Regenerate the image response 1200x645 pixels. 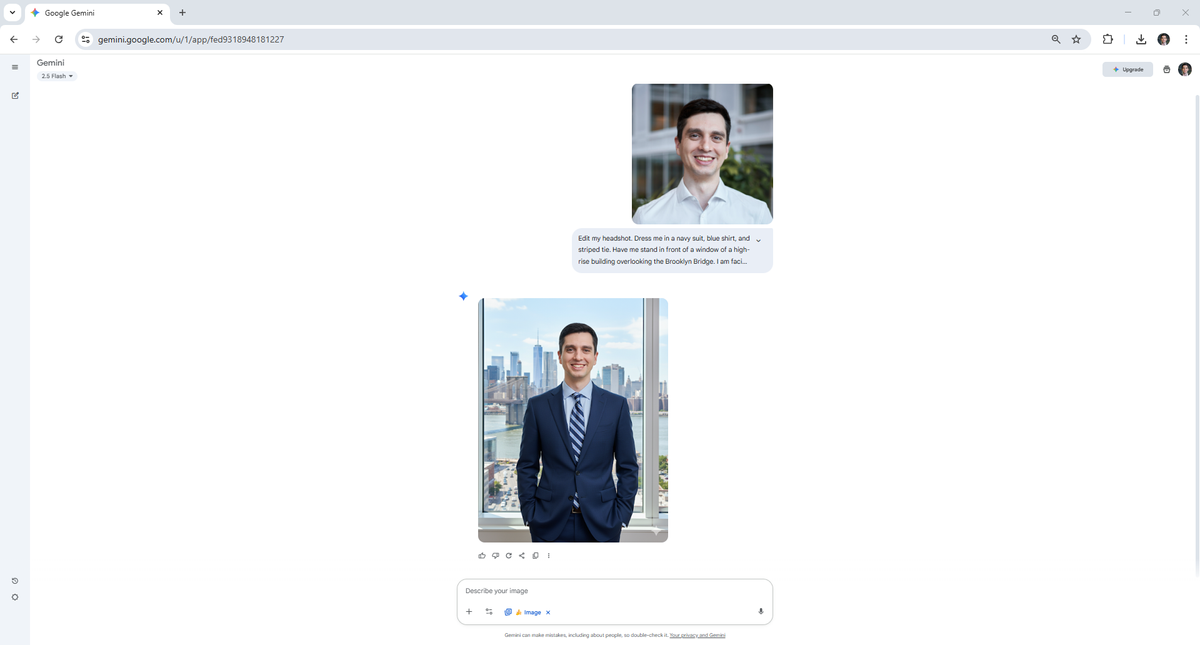[x=508, y=556]
